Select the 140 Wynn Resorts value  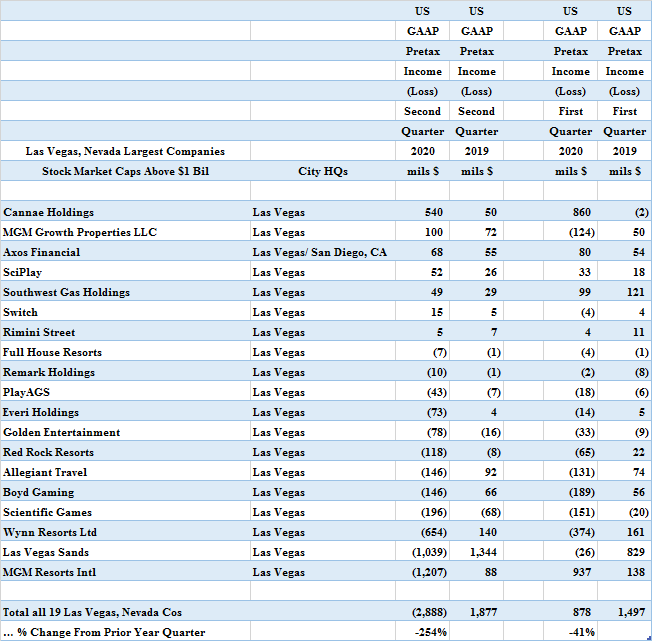488,532
